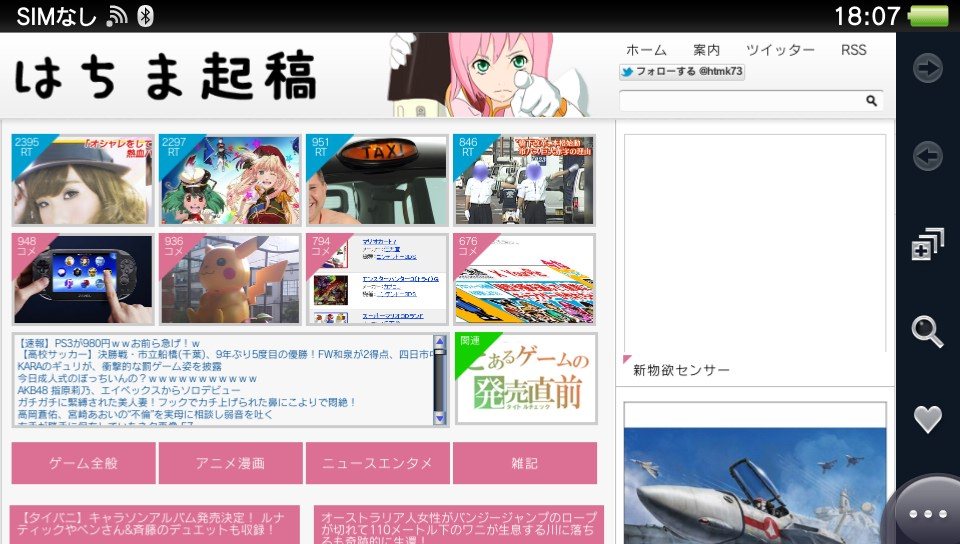Image resolution: width=960 pixels, height=544 pixels.
Task: Open the 案内 navigation link
Action: [706, 50]
